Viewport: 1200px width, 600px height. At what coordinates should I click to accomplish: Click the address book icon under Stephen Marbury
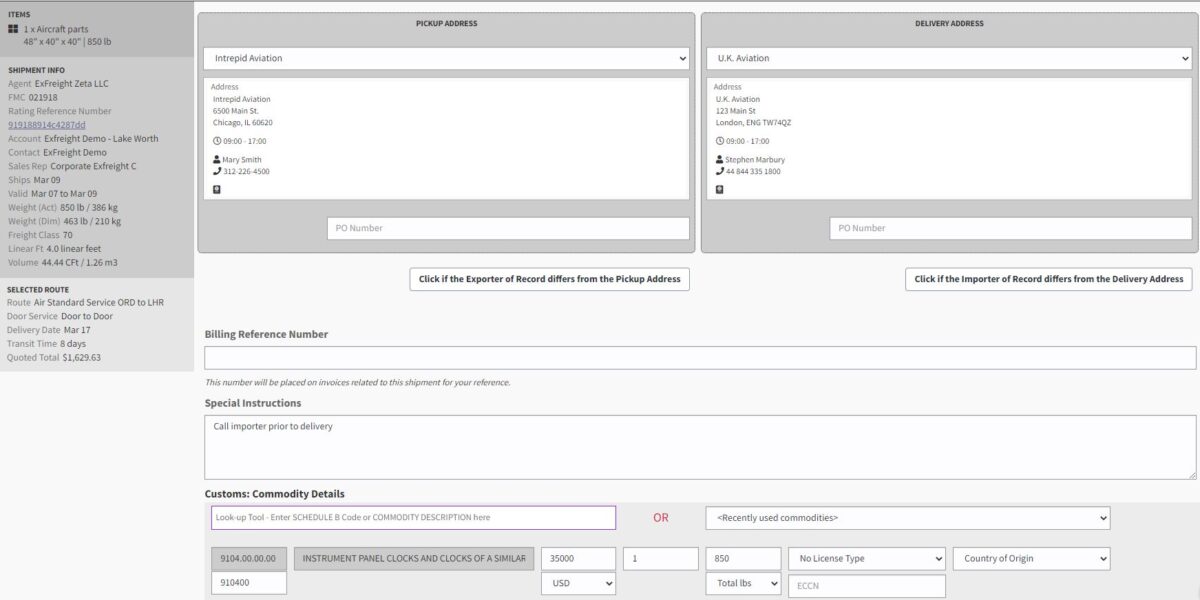pos(720,189)
